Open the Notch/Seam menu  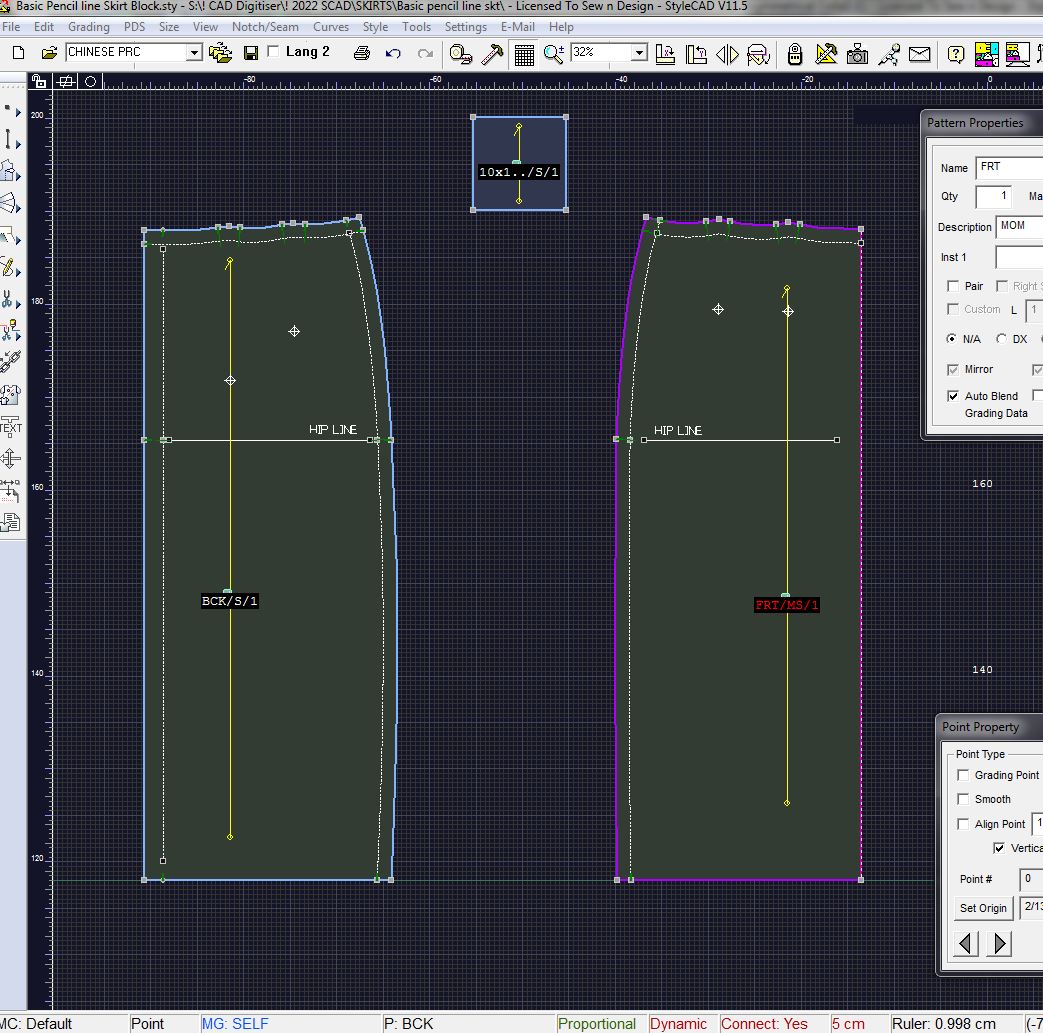[265, 27]
